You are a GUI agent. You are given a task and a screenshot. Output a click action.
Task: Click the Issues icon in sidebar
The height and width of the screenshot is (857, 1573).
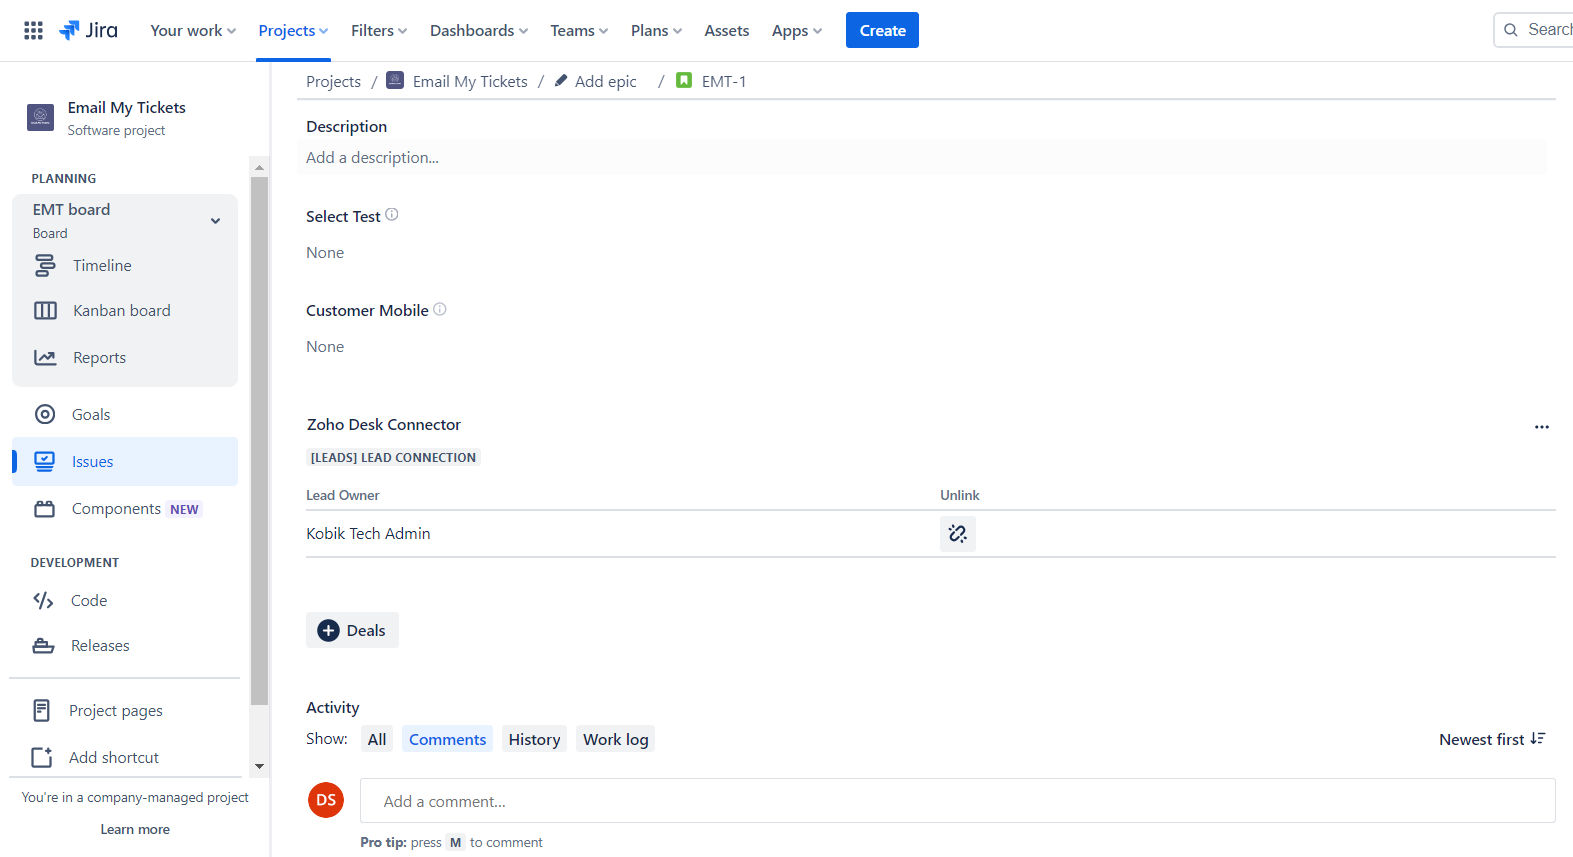click(x=45, y=461)
